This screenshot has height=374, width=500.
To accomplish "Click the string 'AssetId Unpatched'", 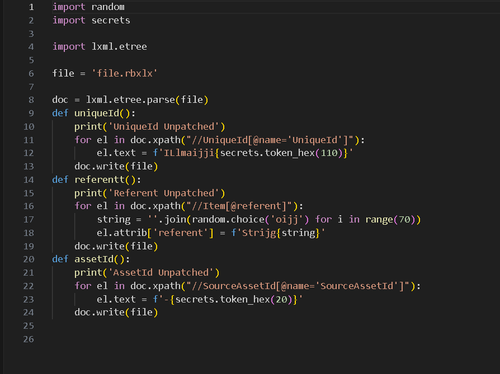I will click(x=161, y=273).
